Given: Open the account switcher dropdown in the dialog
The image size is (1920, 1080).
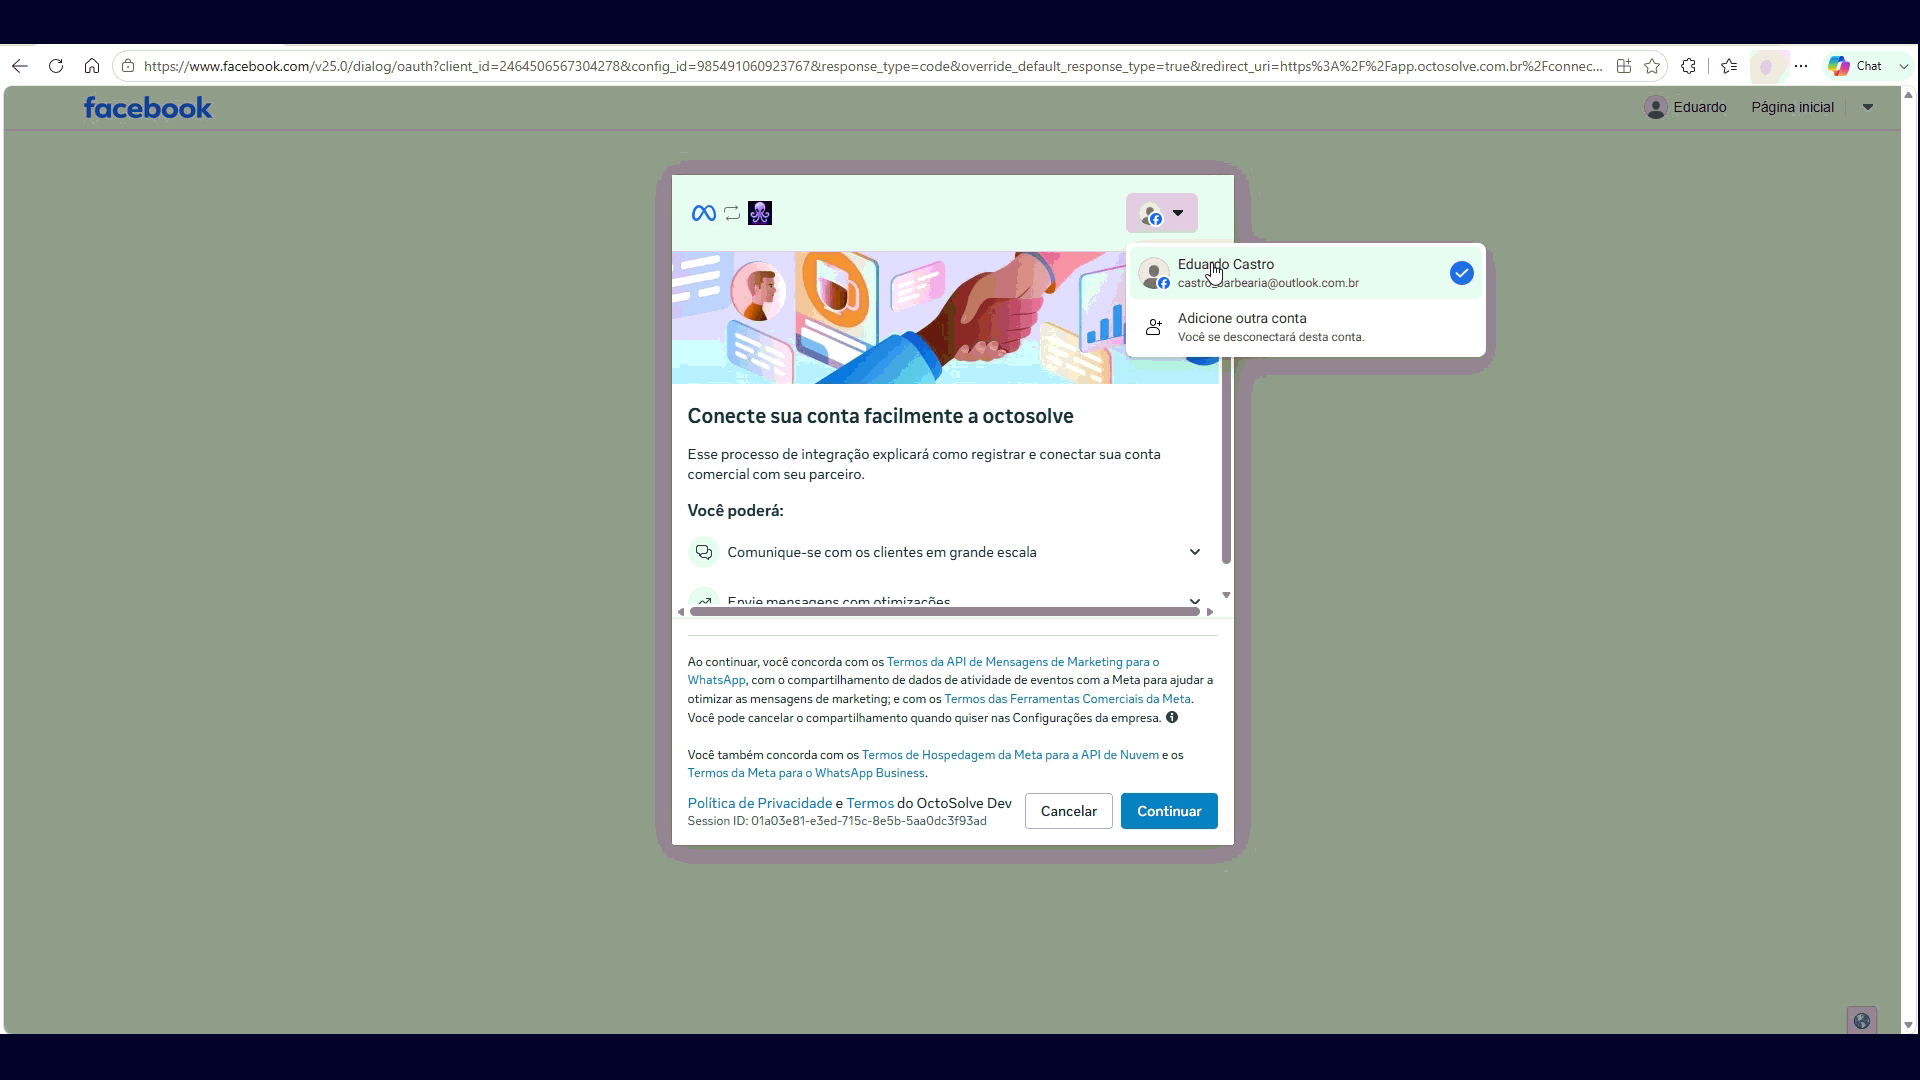Looking at the screenshot, I should pyautogui.click(x=1162, y=213).
